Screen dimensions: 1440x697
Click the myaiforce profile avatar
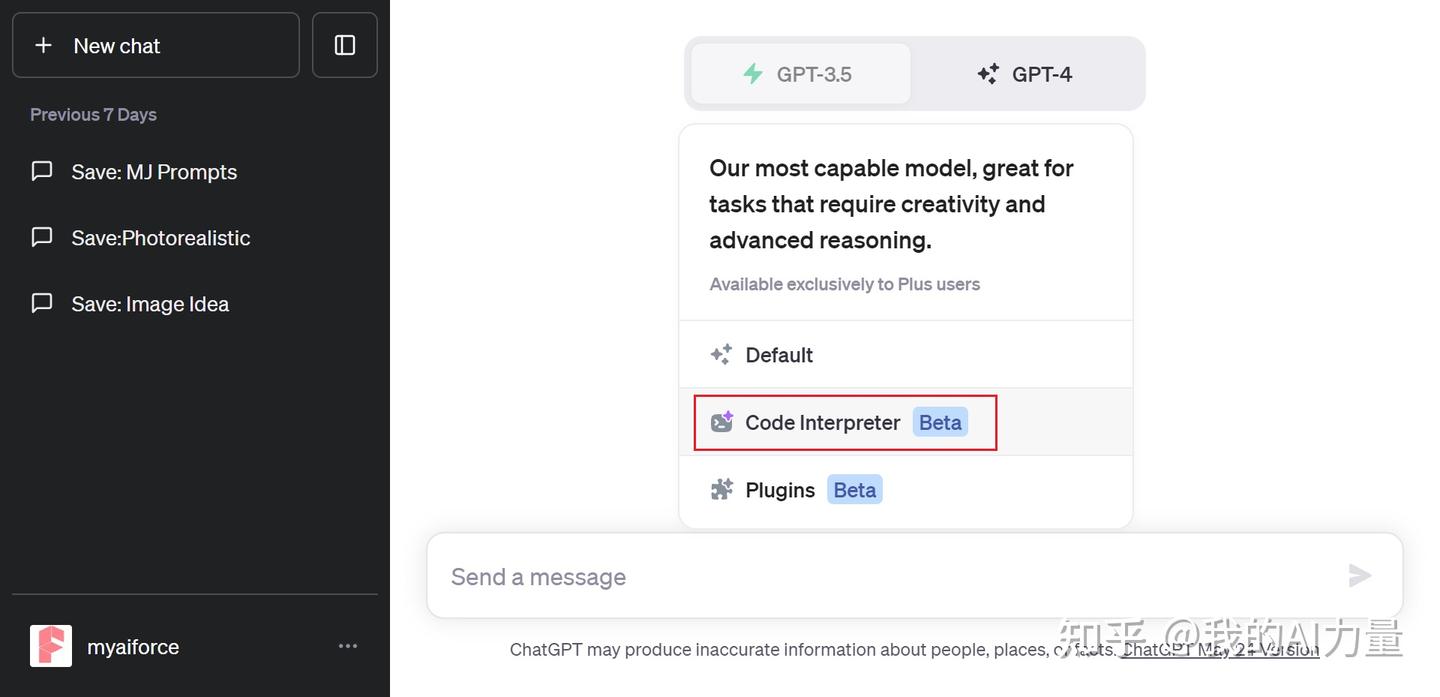click(x=51, y=646)
